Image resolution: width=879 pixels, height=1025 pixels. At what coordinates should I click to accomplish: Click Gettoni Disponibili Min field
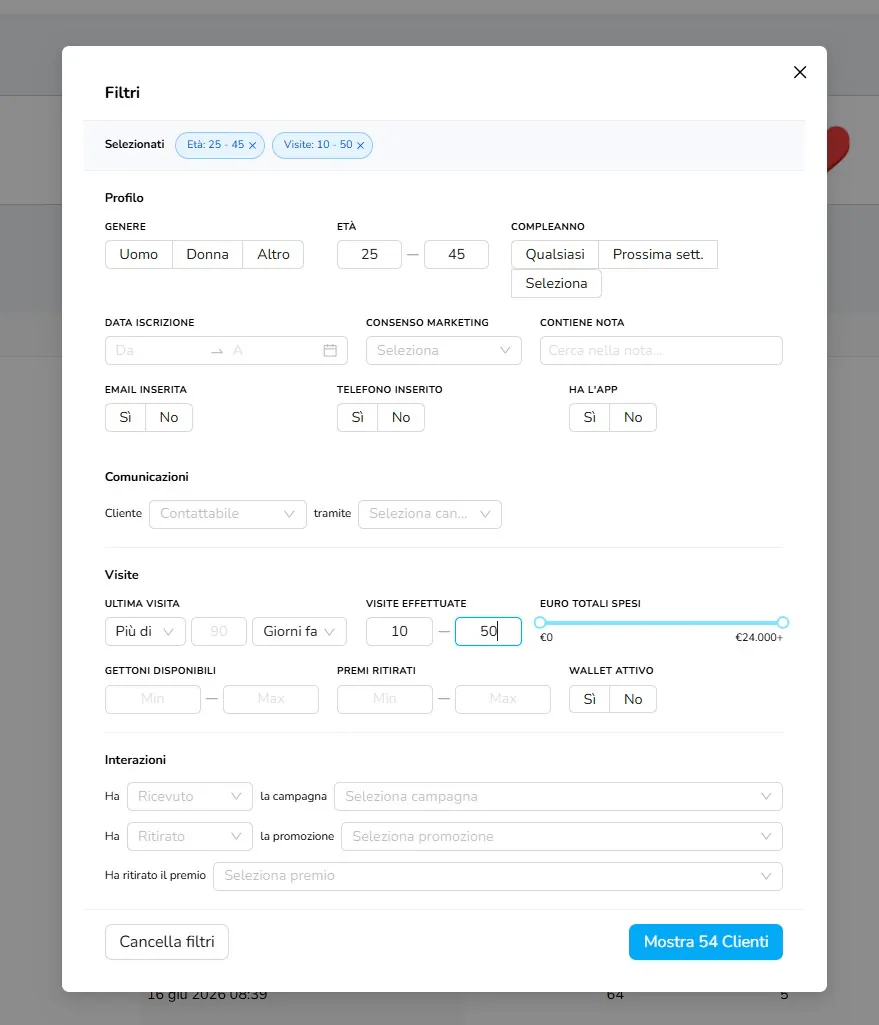click(x=153, y=699)
